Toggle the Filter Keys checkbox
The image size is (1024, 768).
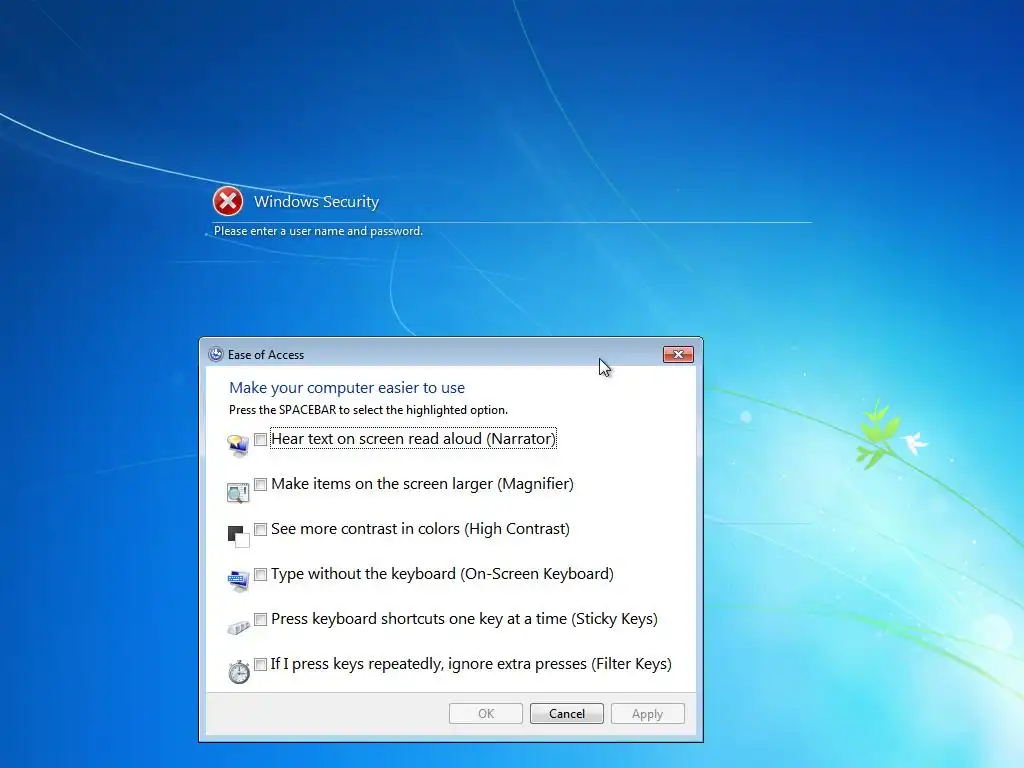261,664
